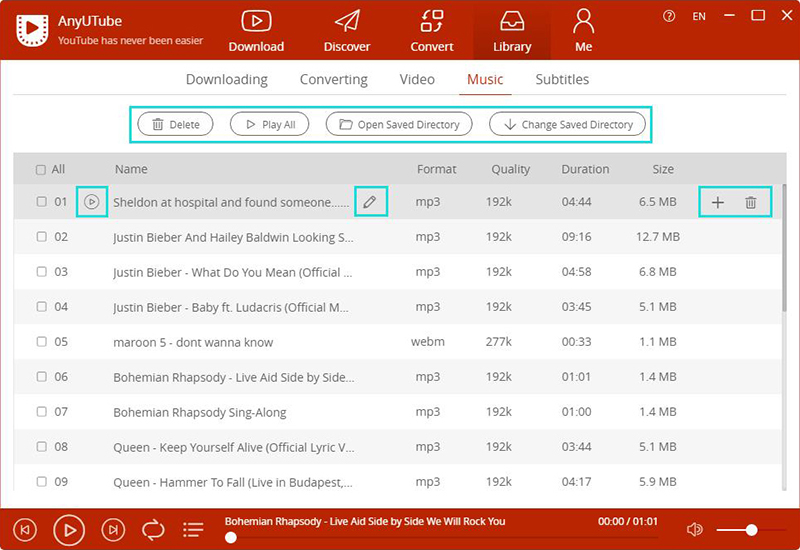This screenshot has width=800, height=550.
Task: Click the plus icon on track 01
Action: coord(718,203)
